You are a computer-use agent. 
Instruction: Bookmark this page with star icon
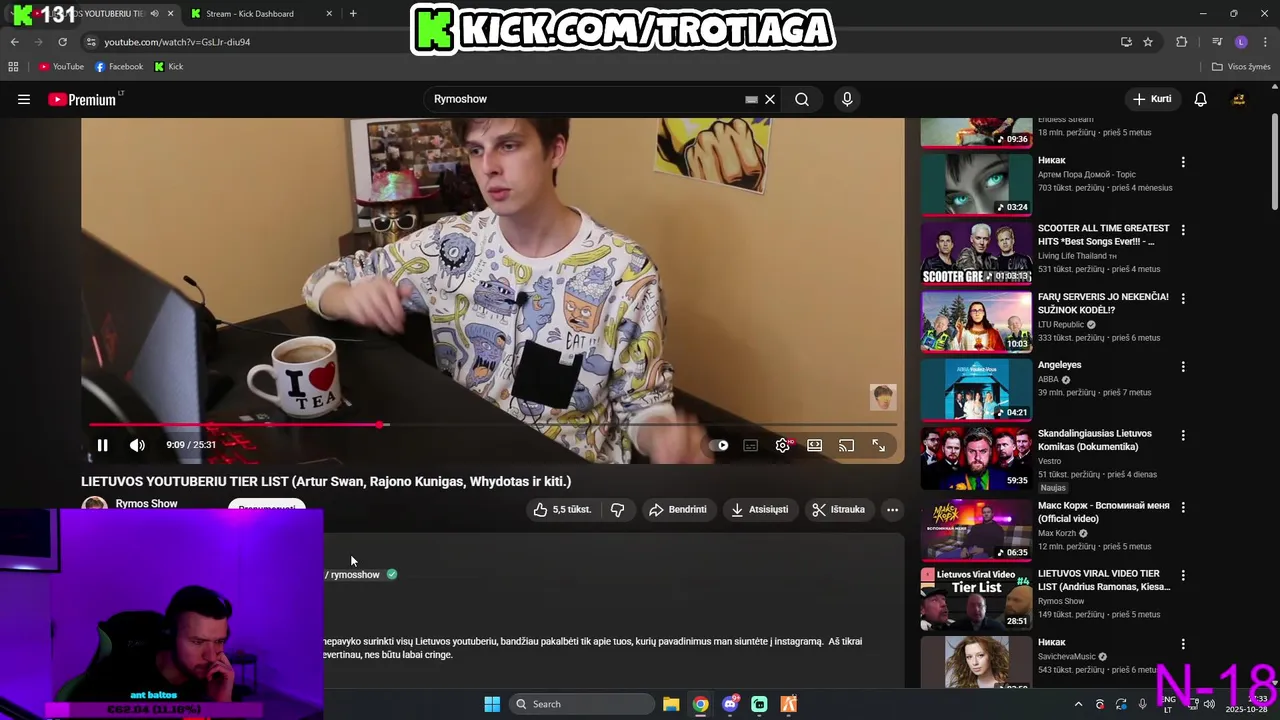(1148, 42)
